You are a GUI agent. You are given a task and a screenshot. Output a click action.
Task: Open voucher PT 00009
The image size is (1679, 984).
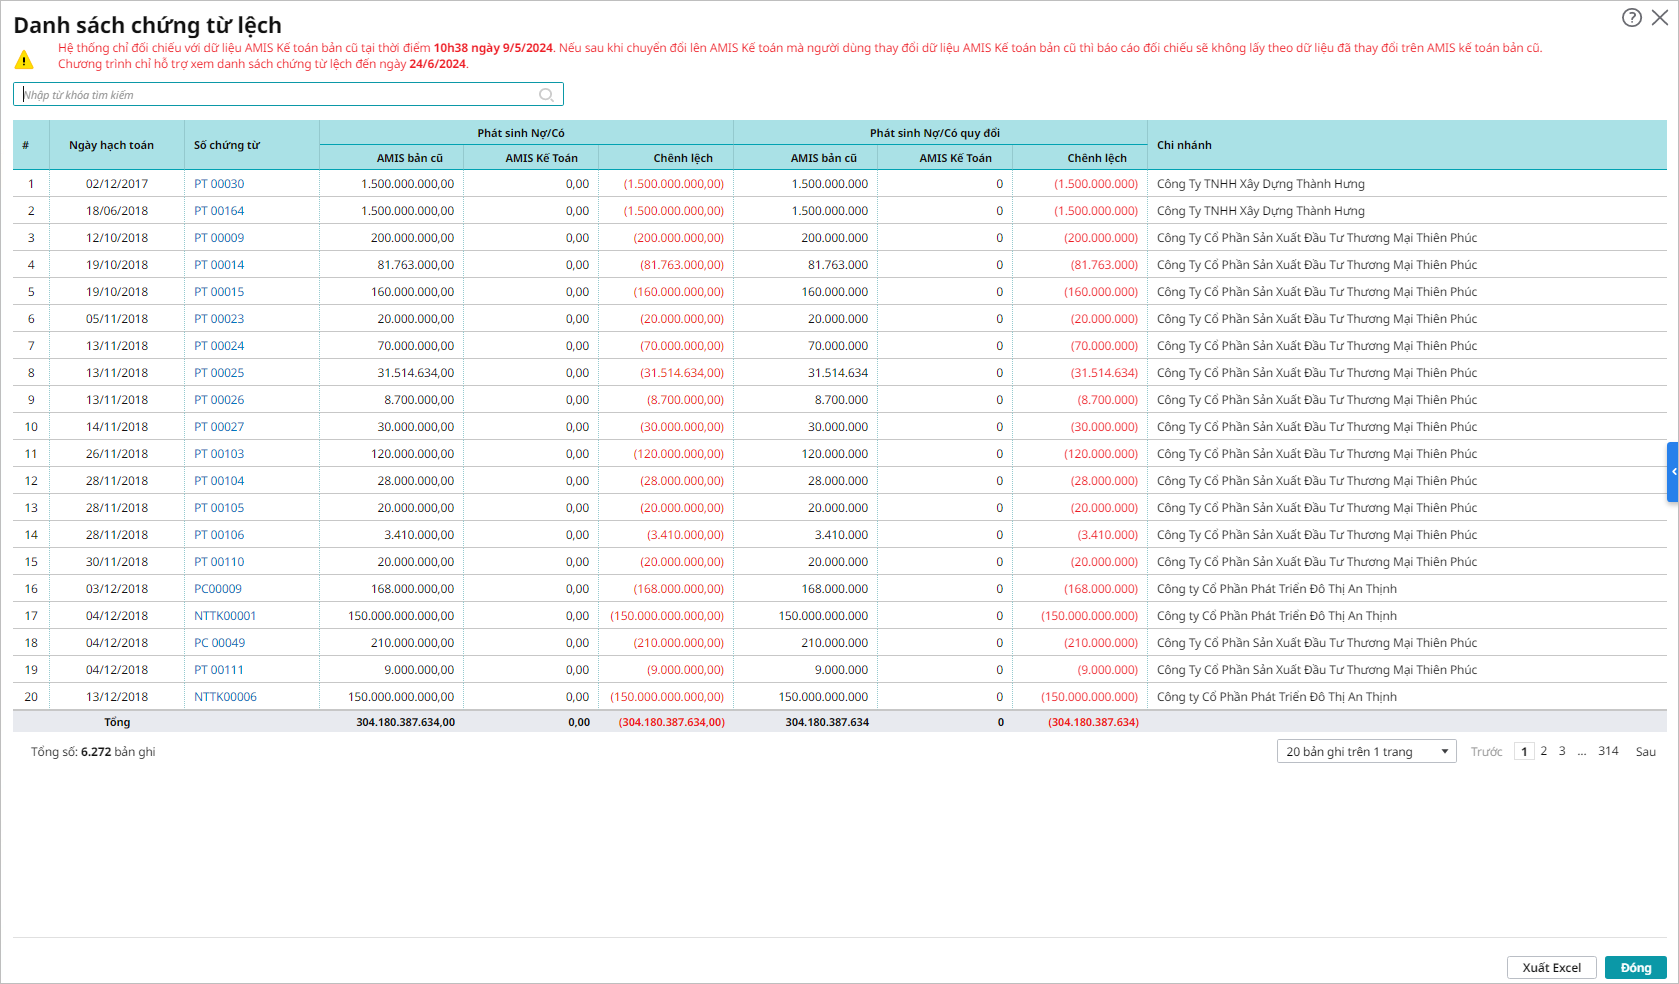coord(219,238)
